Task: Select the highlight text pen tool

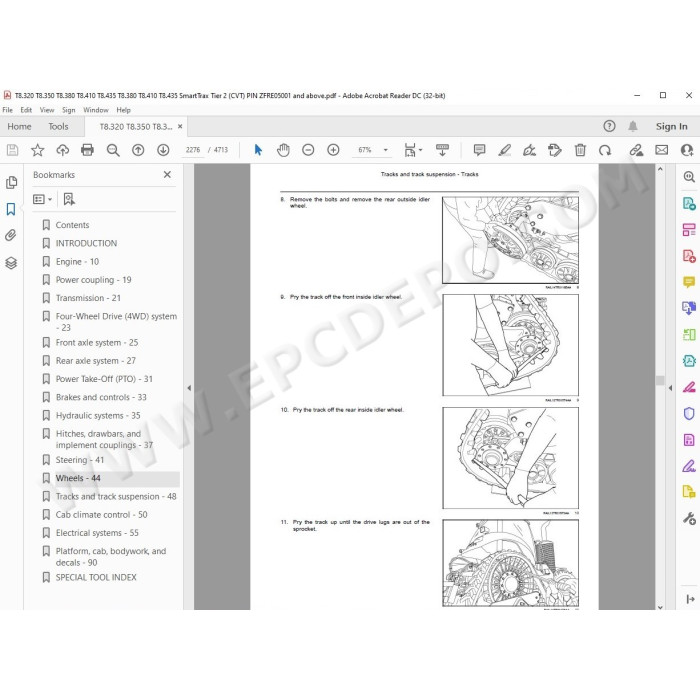Action: tap(504, 150)
